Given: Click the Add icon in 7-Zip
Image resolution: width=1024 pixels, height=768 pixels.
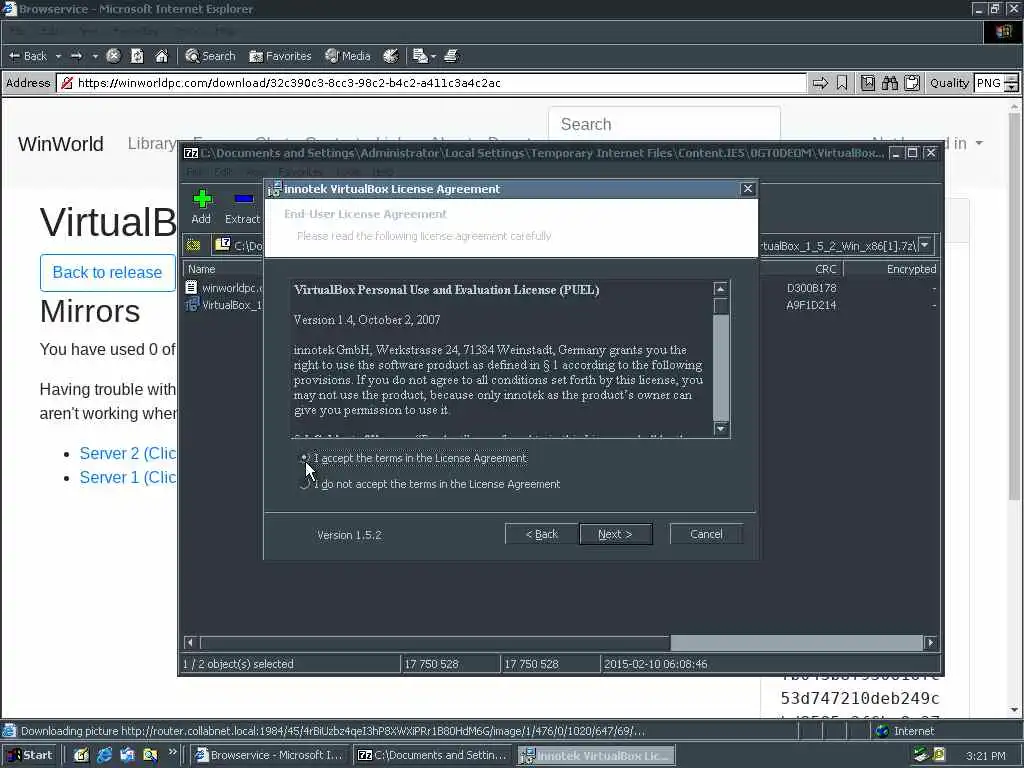Looking at the screenshot, I should pos(201,206).
